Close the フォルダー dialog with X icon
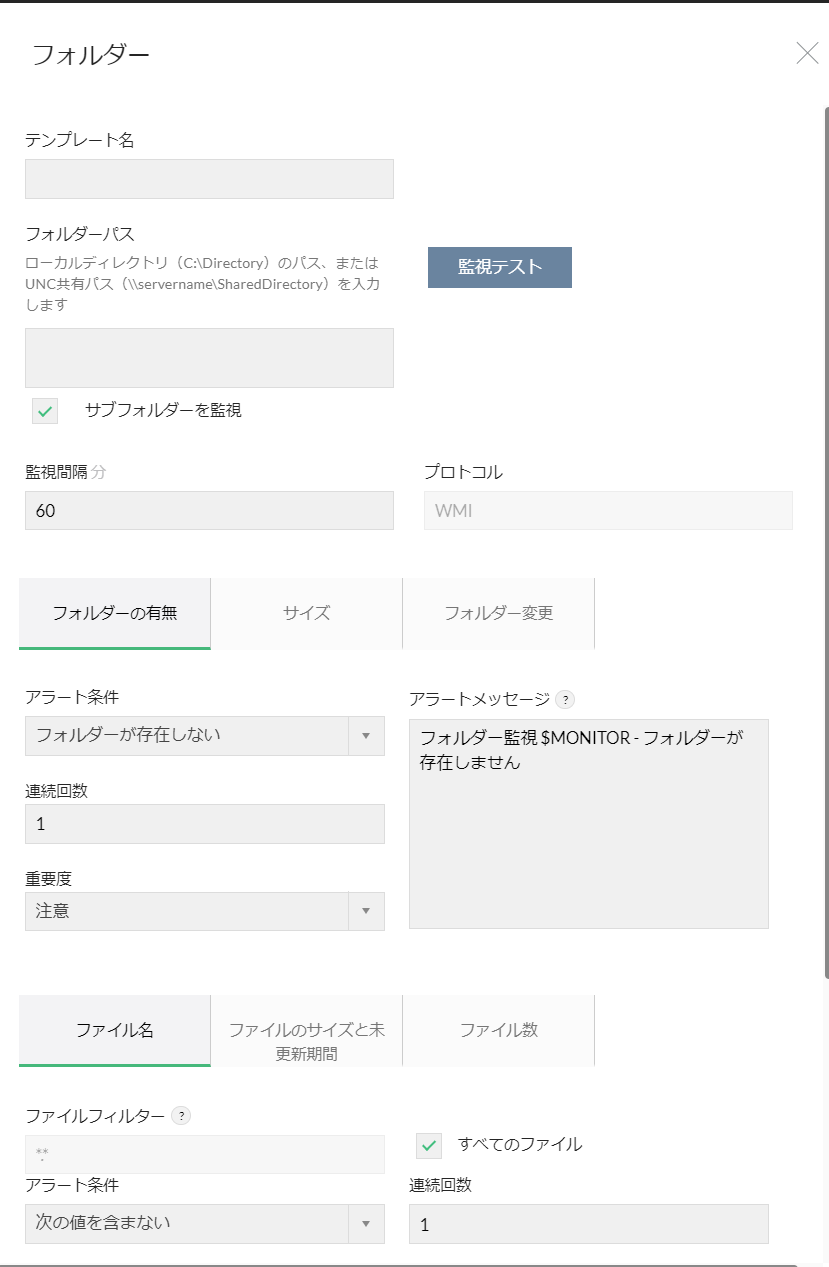829x1267 pixels. tap(807, 54)
